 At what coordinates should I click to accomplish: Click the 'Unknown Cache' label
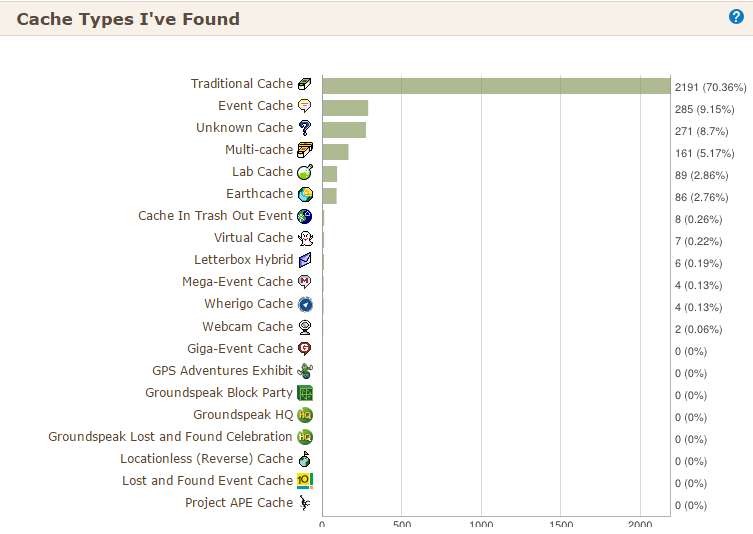244,128
